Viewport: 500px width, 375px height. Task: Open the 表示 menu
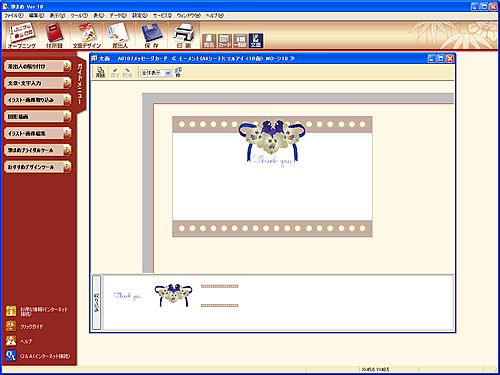57,15
